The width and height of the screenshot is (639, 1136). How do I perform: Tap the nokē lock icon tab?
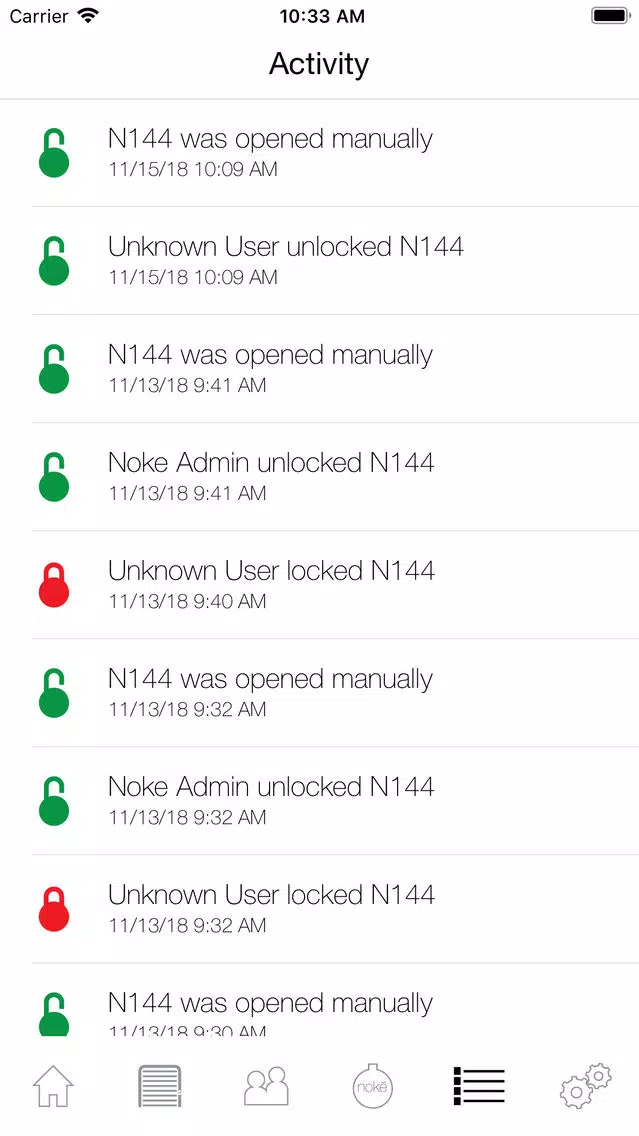coord(373,1085)
